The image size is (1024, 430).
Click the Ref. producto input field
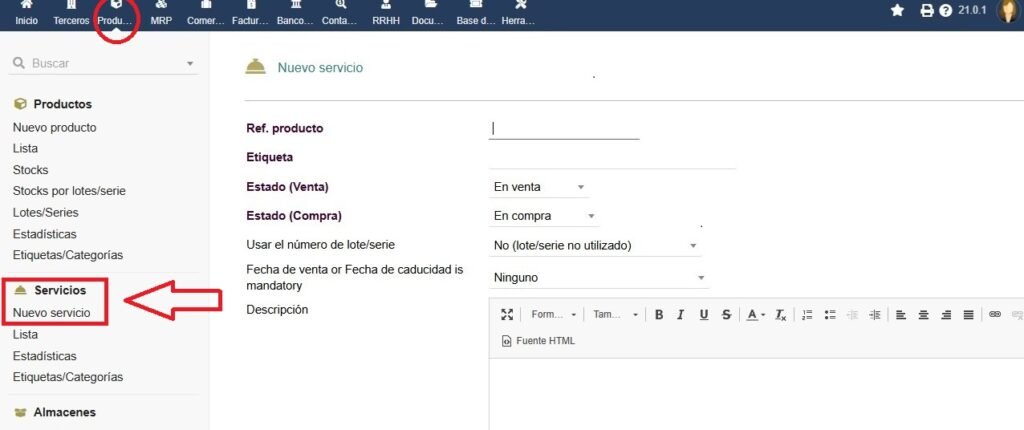(x=564, y=128)
